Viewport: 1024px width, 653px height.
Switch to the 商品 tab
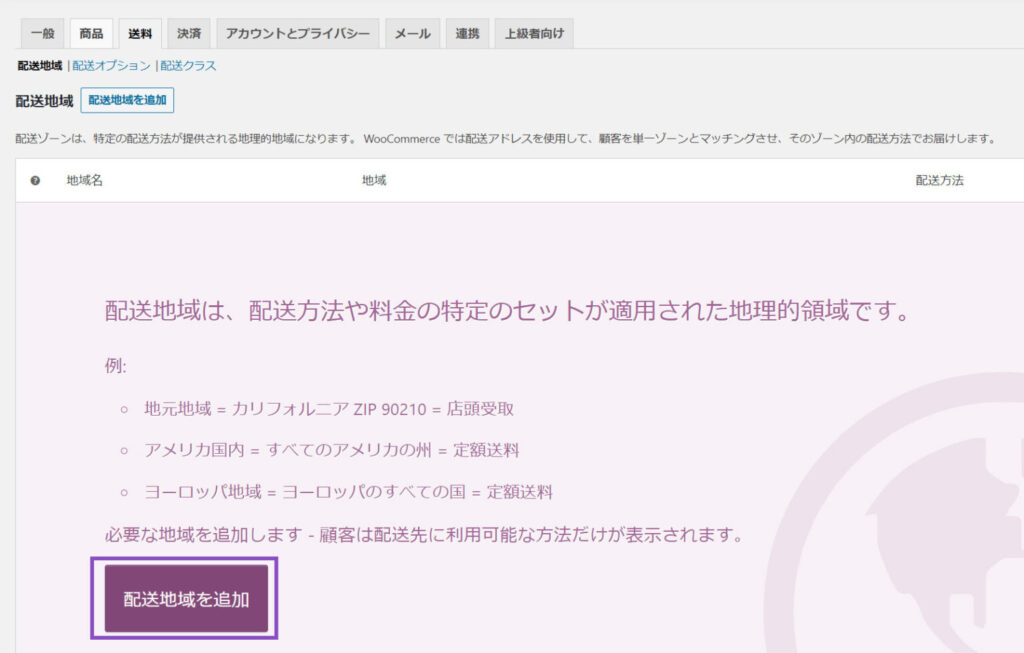(91, 33)
